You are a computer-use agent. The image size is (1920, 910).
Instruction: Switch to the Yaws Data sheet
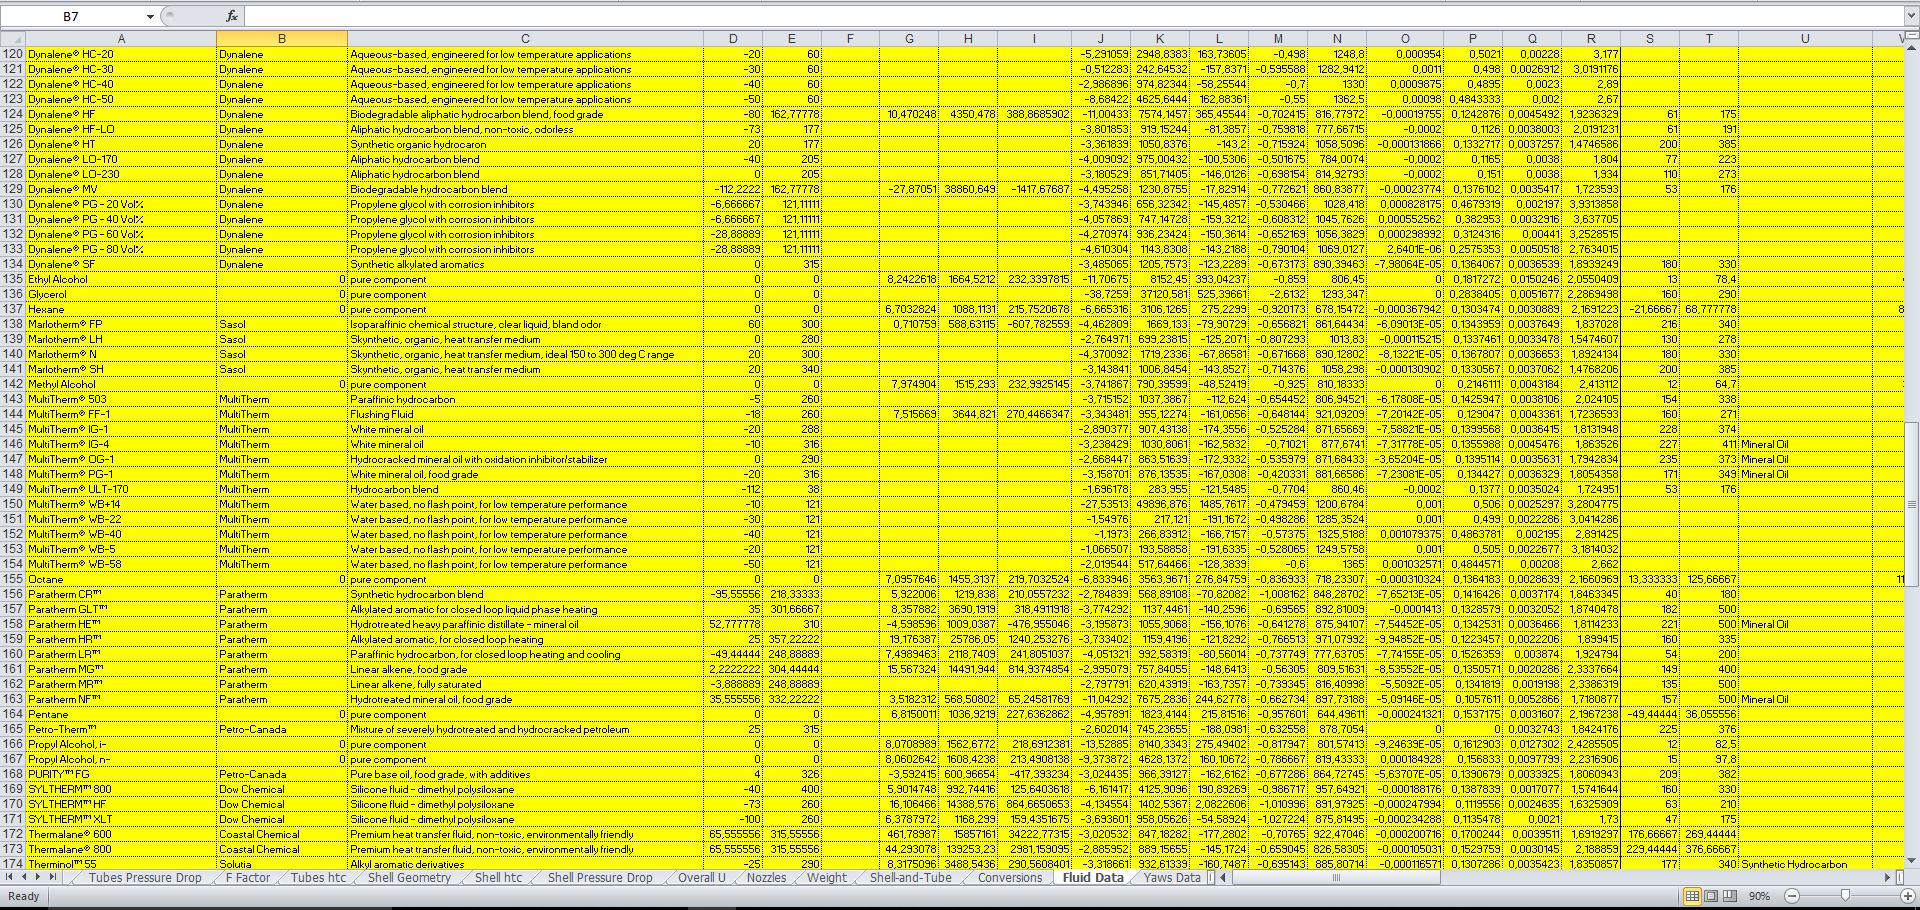point(1172,878)
